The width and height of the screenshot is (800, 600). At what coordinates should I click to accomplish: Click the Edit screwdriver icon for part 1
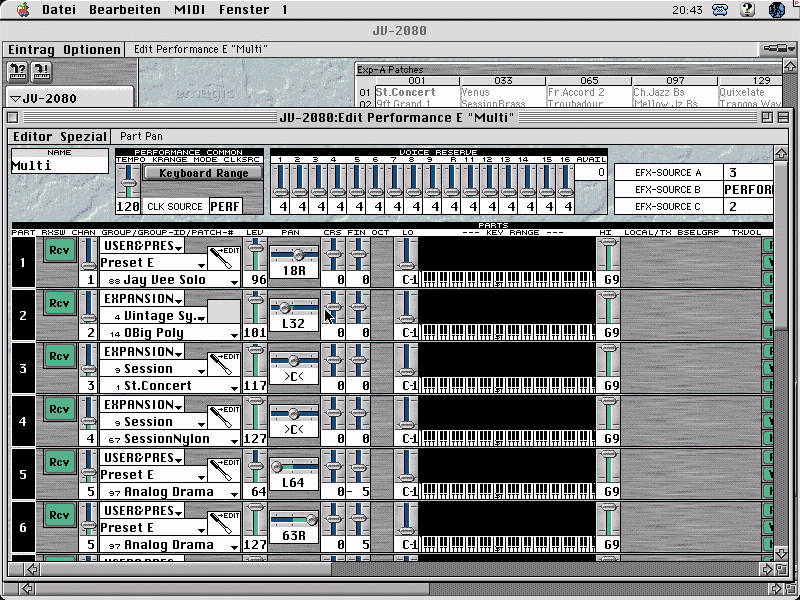click(x=224, y=258)
